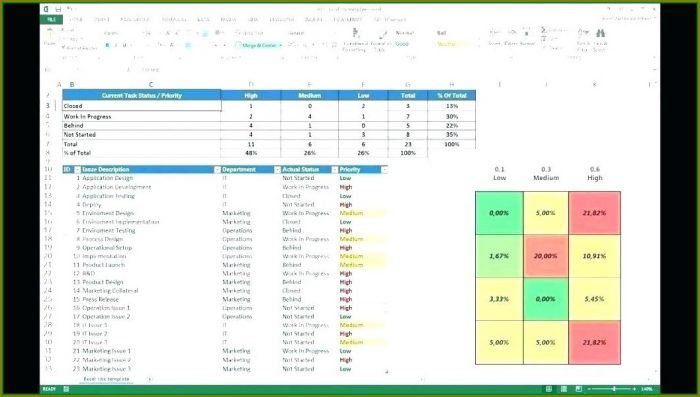Click the macro record icon beside READY

point(66,389)
